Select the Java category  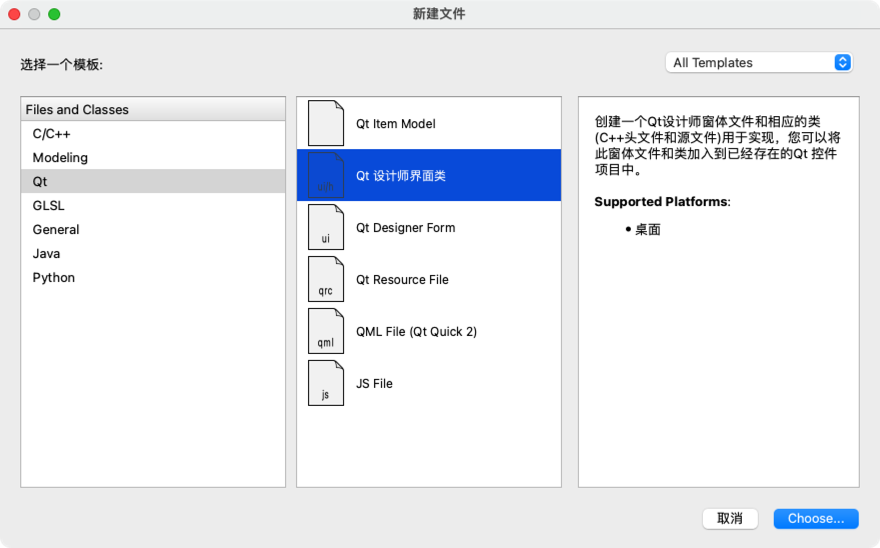click(x=153, y=254)
